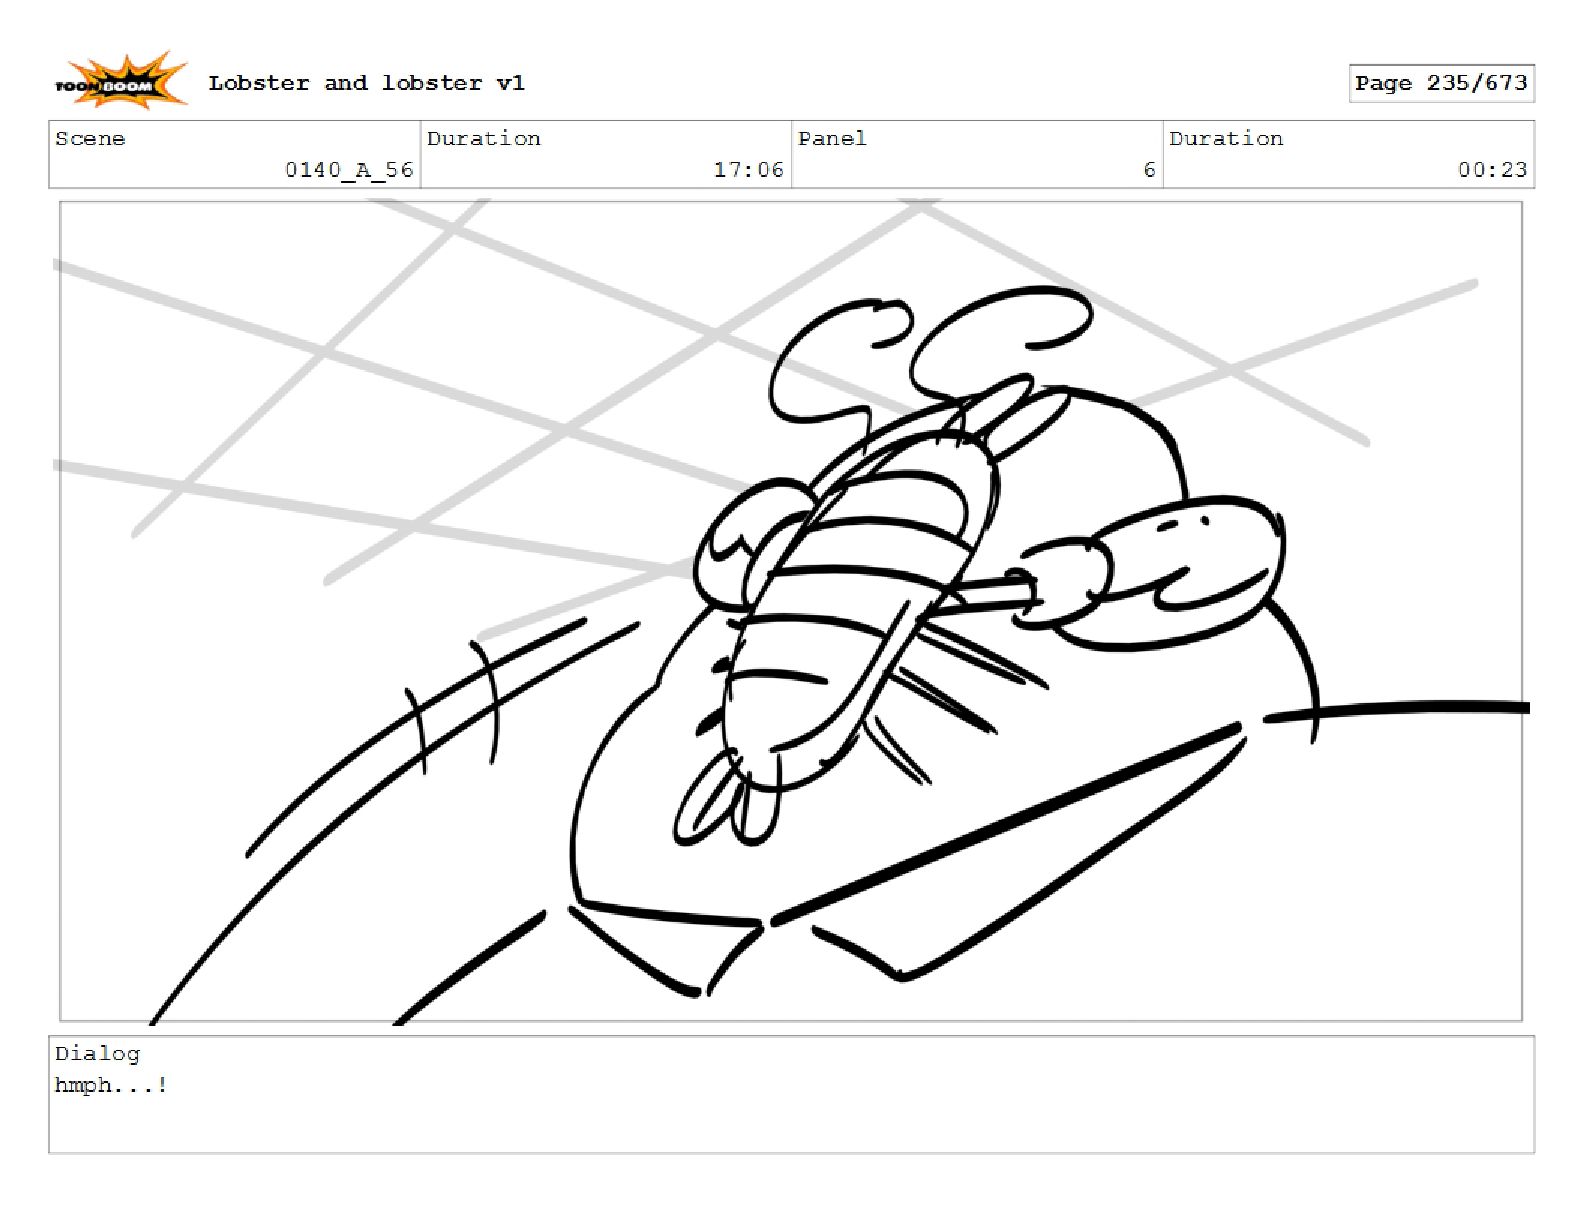Screen dimensions: 1581x1224
Task: Click the 'Page 235/673' page indicator
Action: 1441,83
